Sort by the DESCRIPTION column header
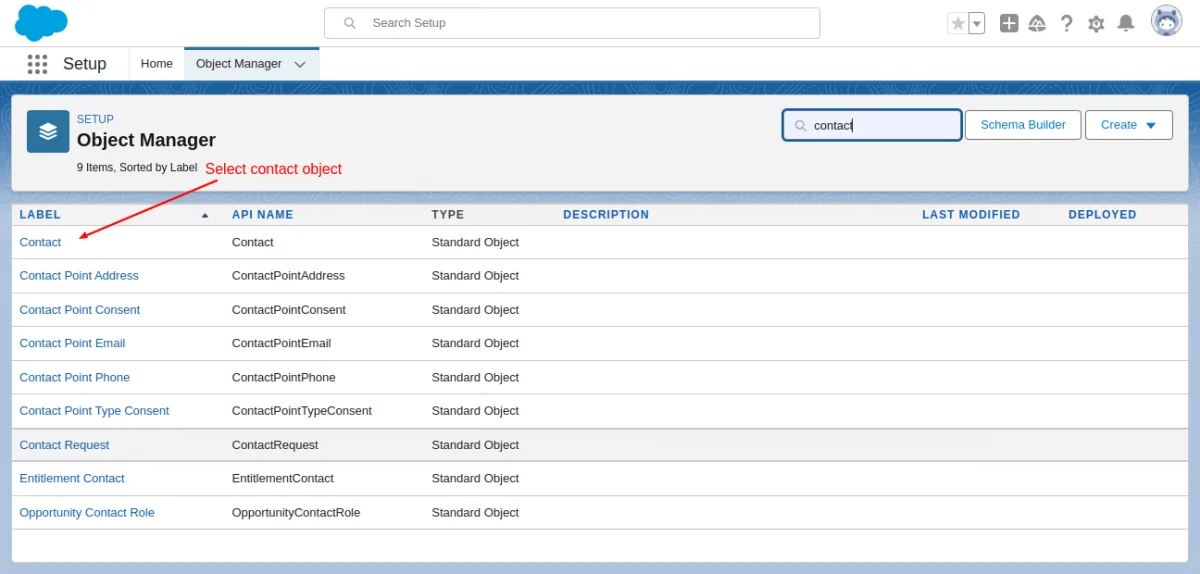1200x574 pixels. [x=606, y=214]
